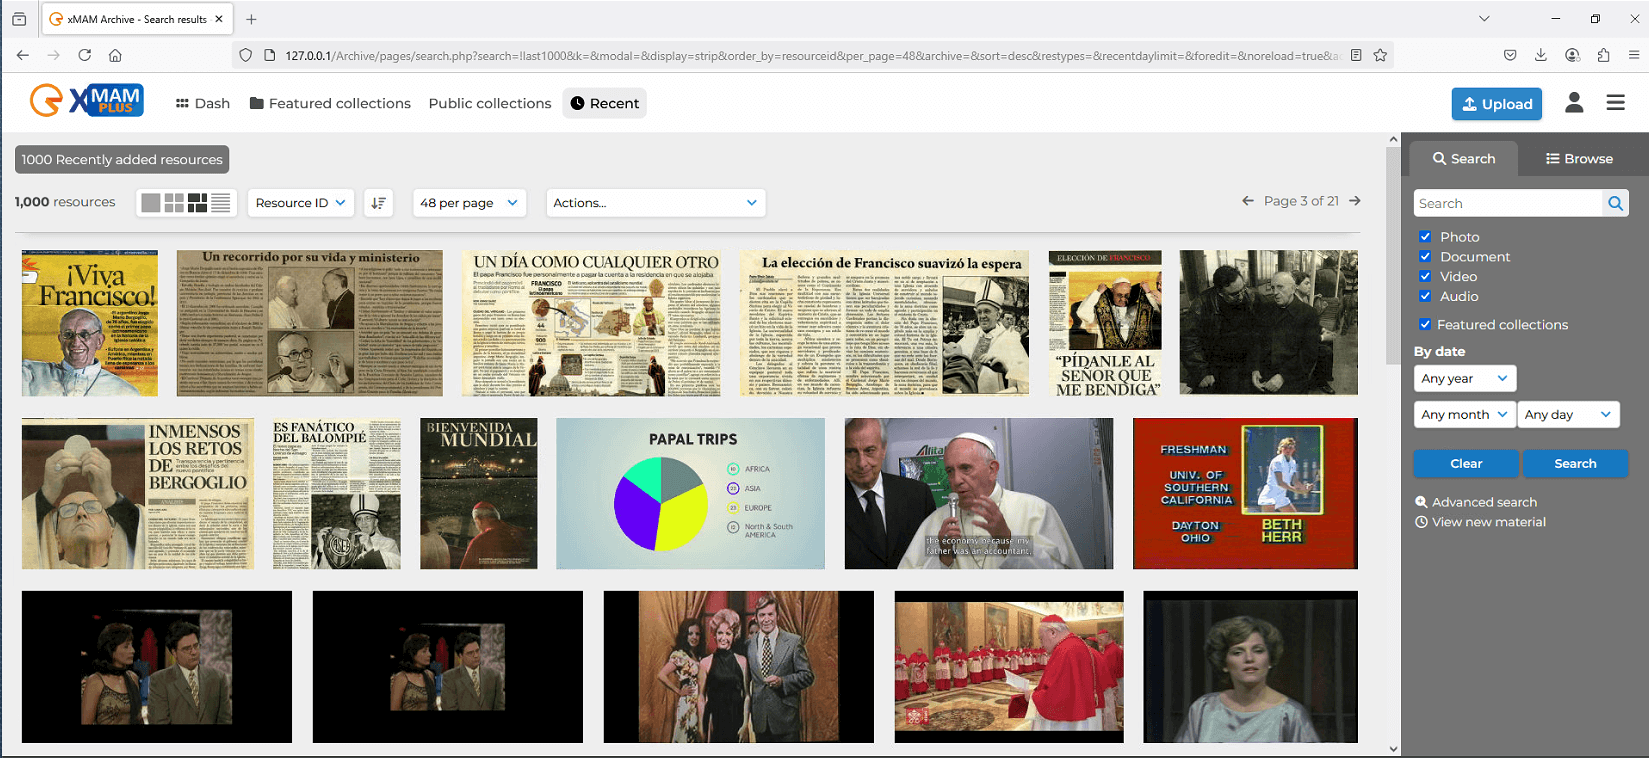This screenshot has height=758, width=1649.
Task: Expand the Actions dropdown
Action: (655, 203)
